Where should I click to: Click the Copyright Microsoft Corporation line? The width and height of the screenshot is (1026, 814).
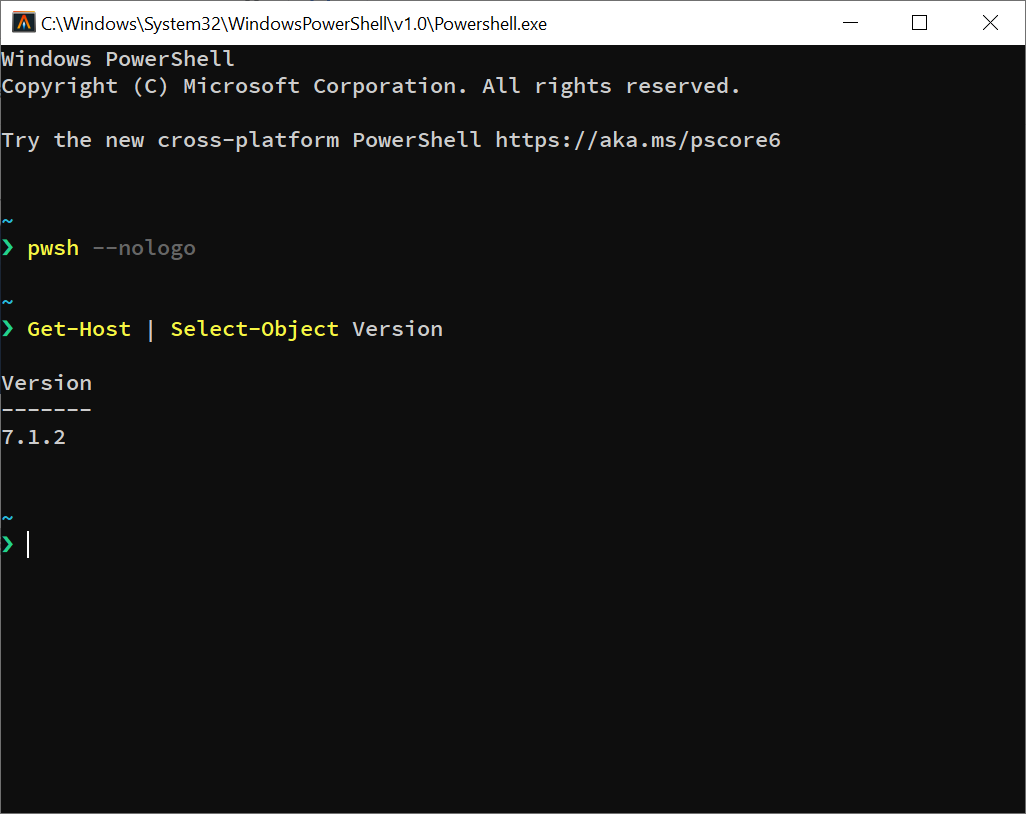pyautogui.click(x=370, y=85)
